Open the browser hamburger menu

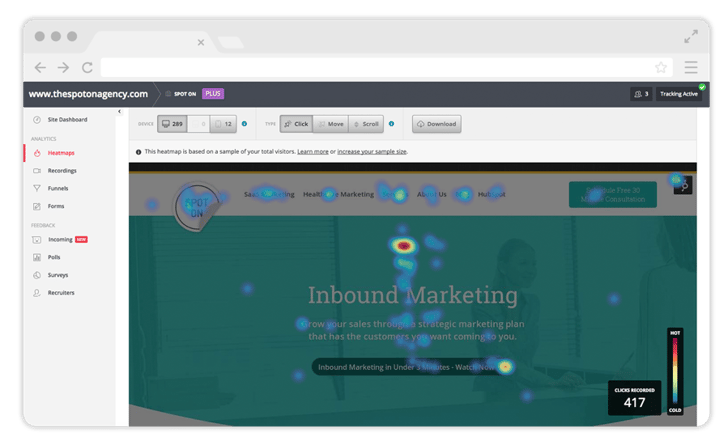click(x=691, y=68)
